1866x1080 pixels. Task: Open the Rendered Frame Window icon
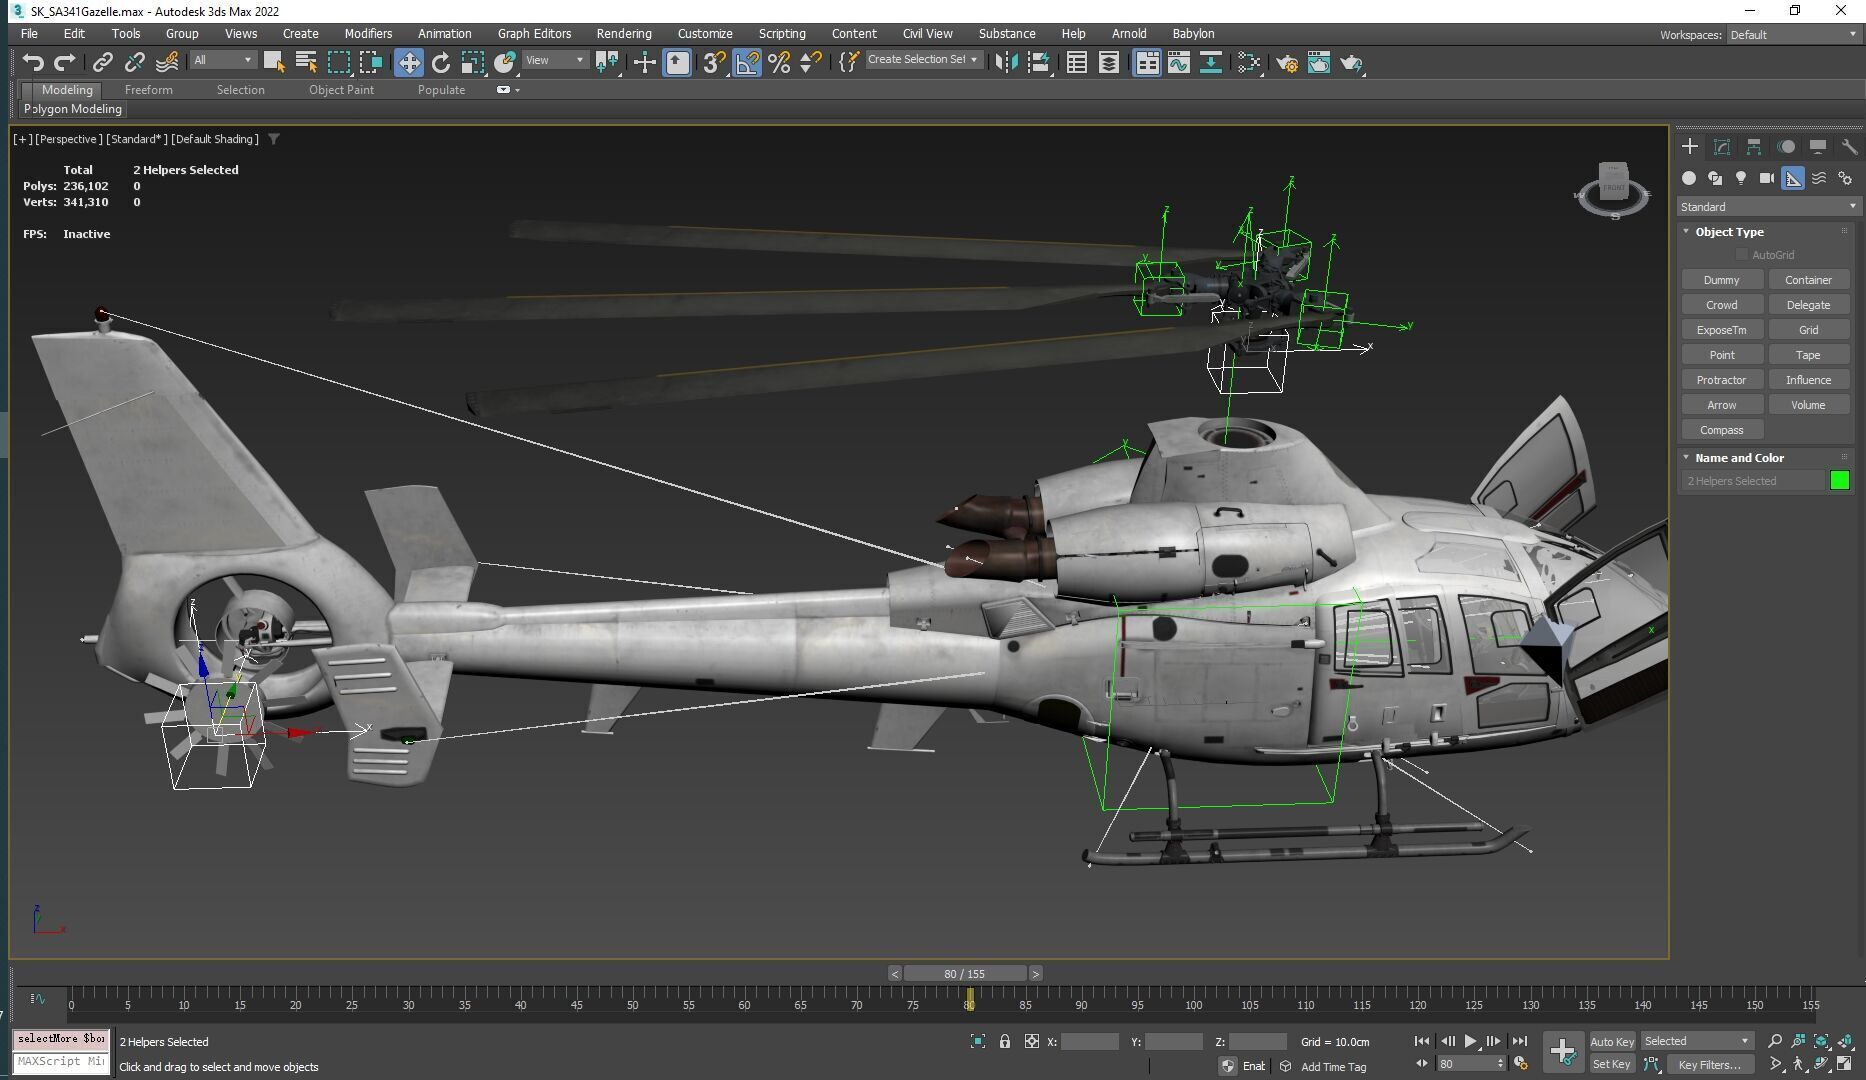tap(1319, 63)
